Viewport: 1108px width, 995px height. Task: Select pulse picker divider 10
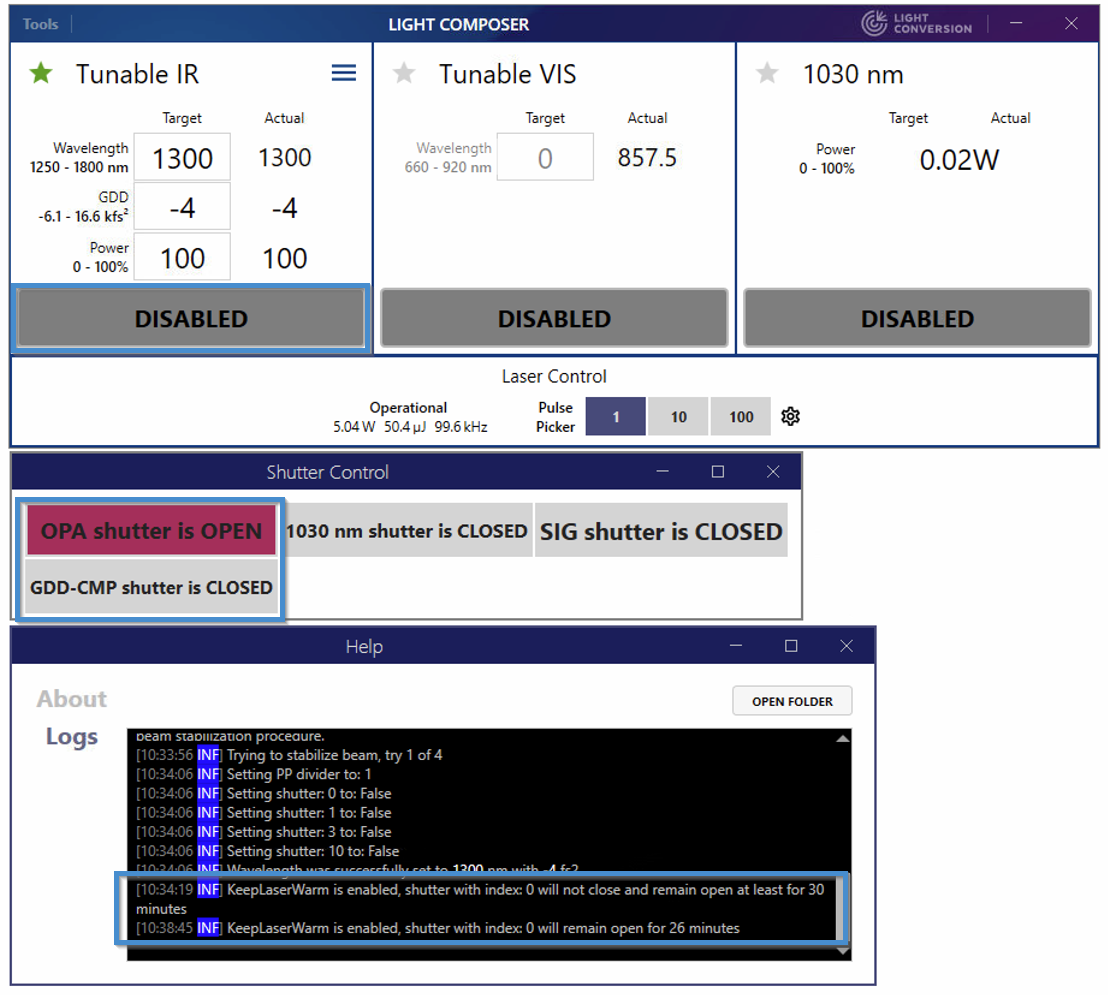(x=678, y=416)
